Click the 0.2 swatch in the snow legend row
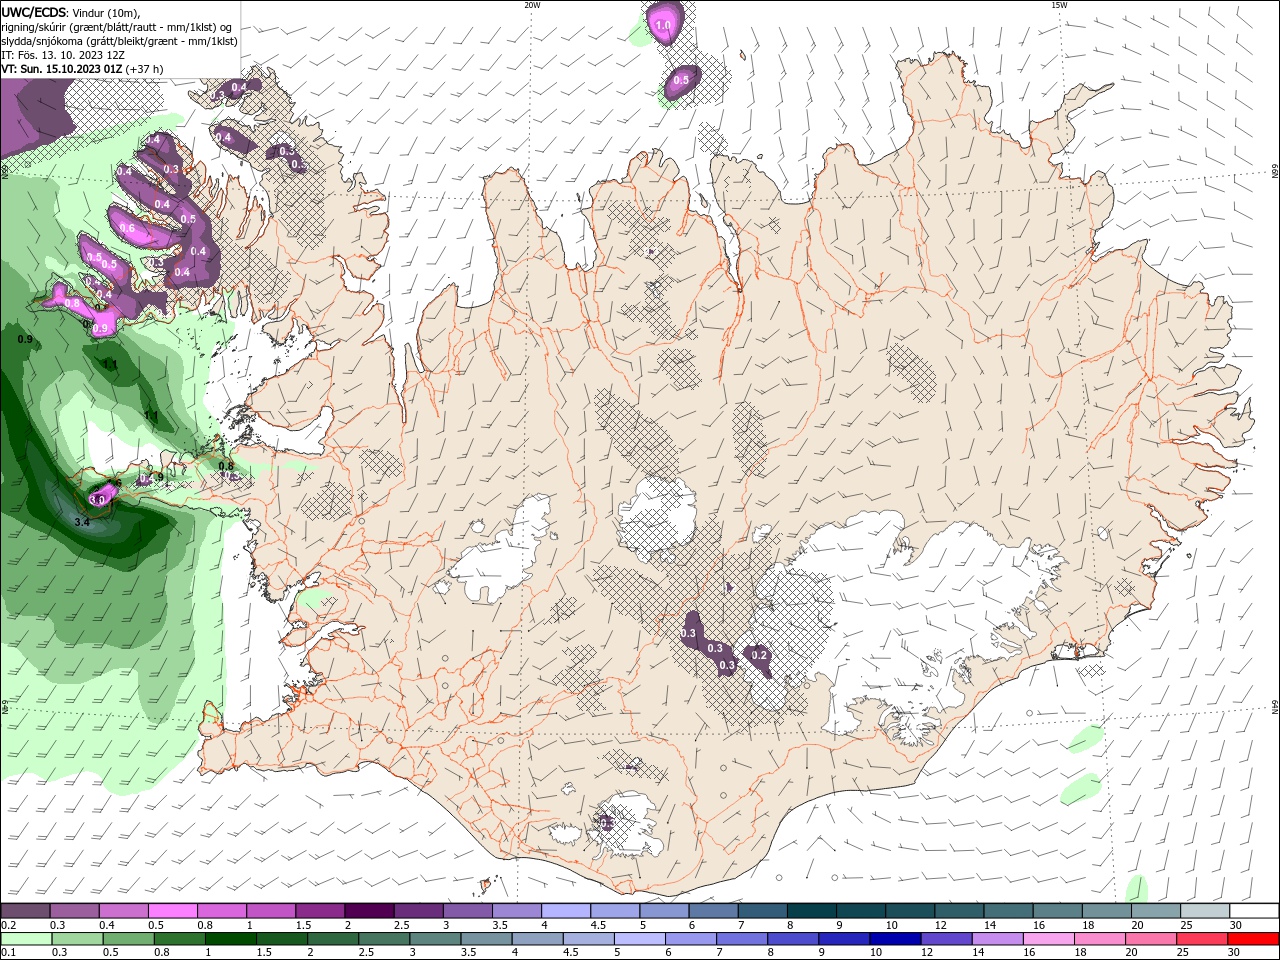Image resolution: width=1280 pixels, height=960 pixels. (x=25, y=911)
